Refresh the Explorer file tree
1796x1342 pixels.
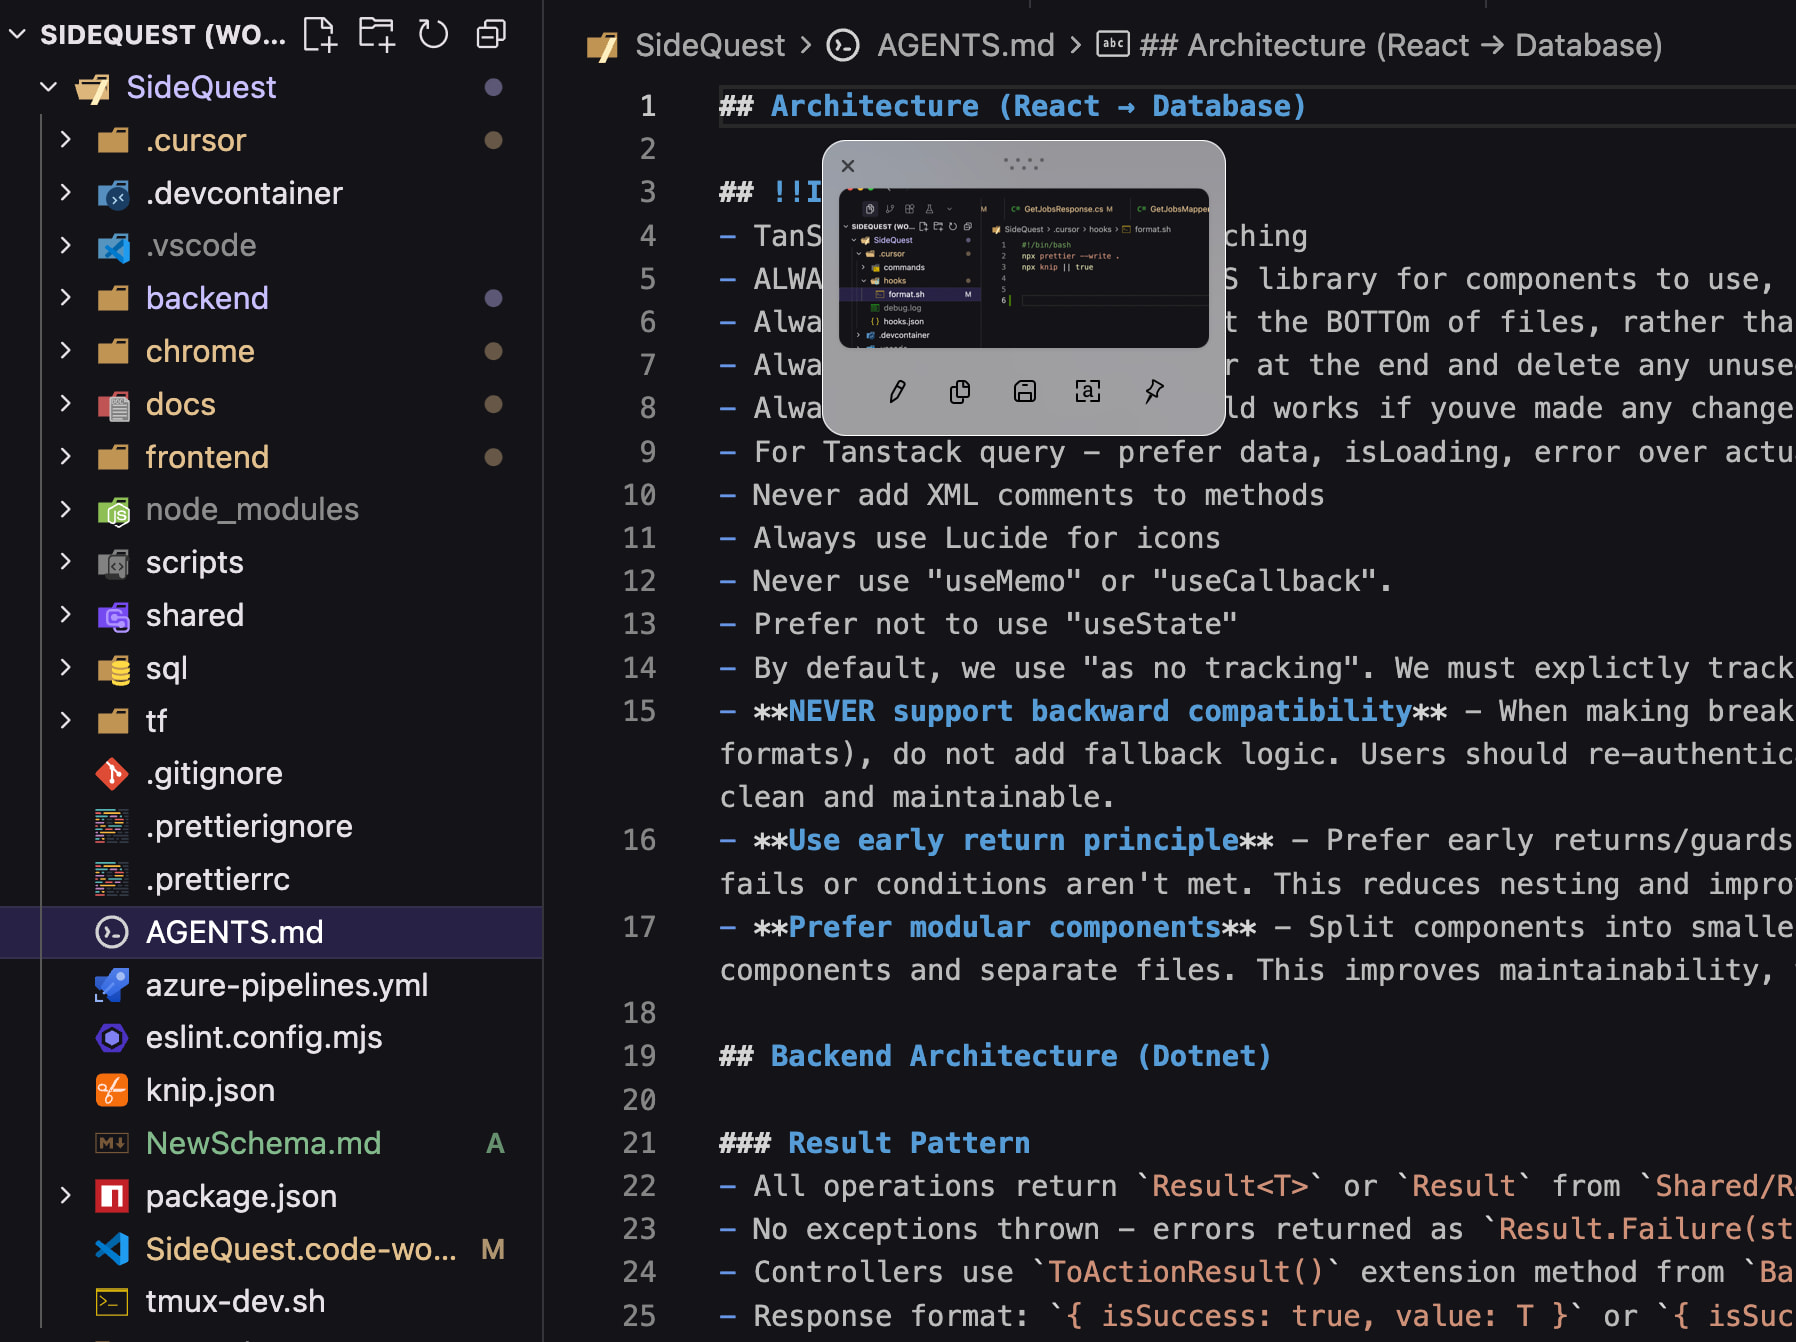point(433,34)
